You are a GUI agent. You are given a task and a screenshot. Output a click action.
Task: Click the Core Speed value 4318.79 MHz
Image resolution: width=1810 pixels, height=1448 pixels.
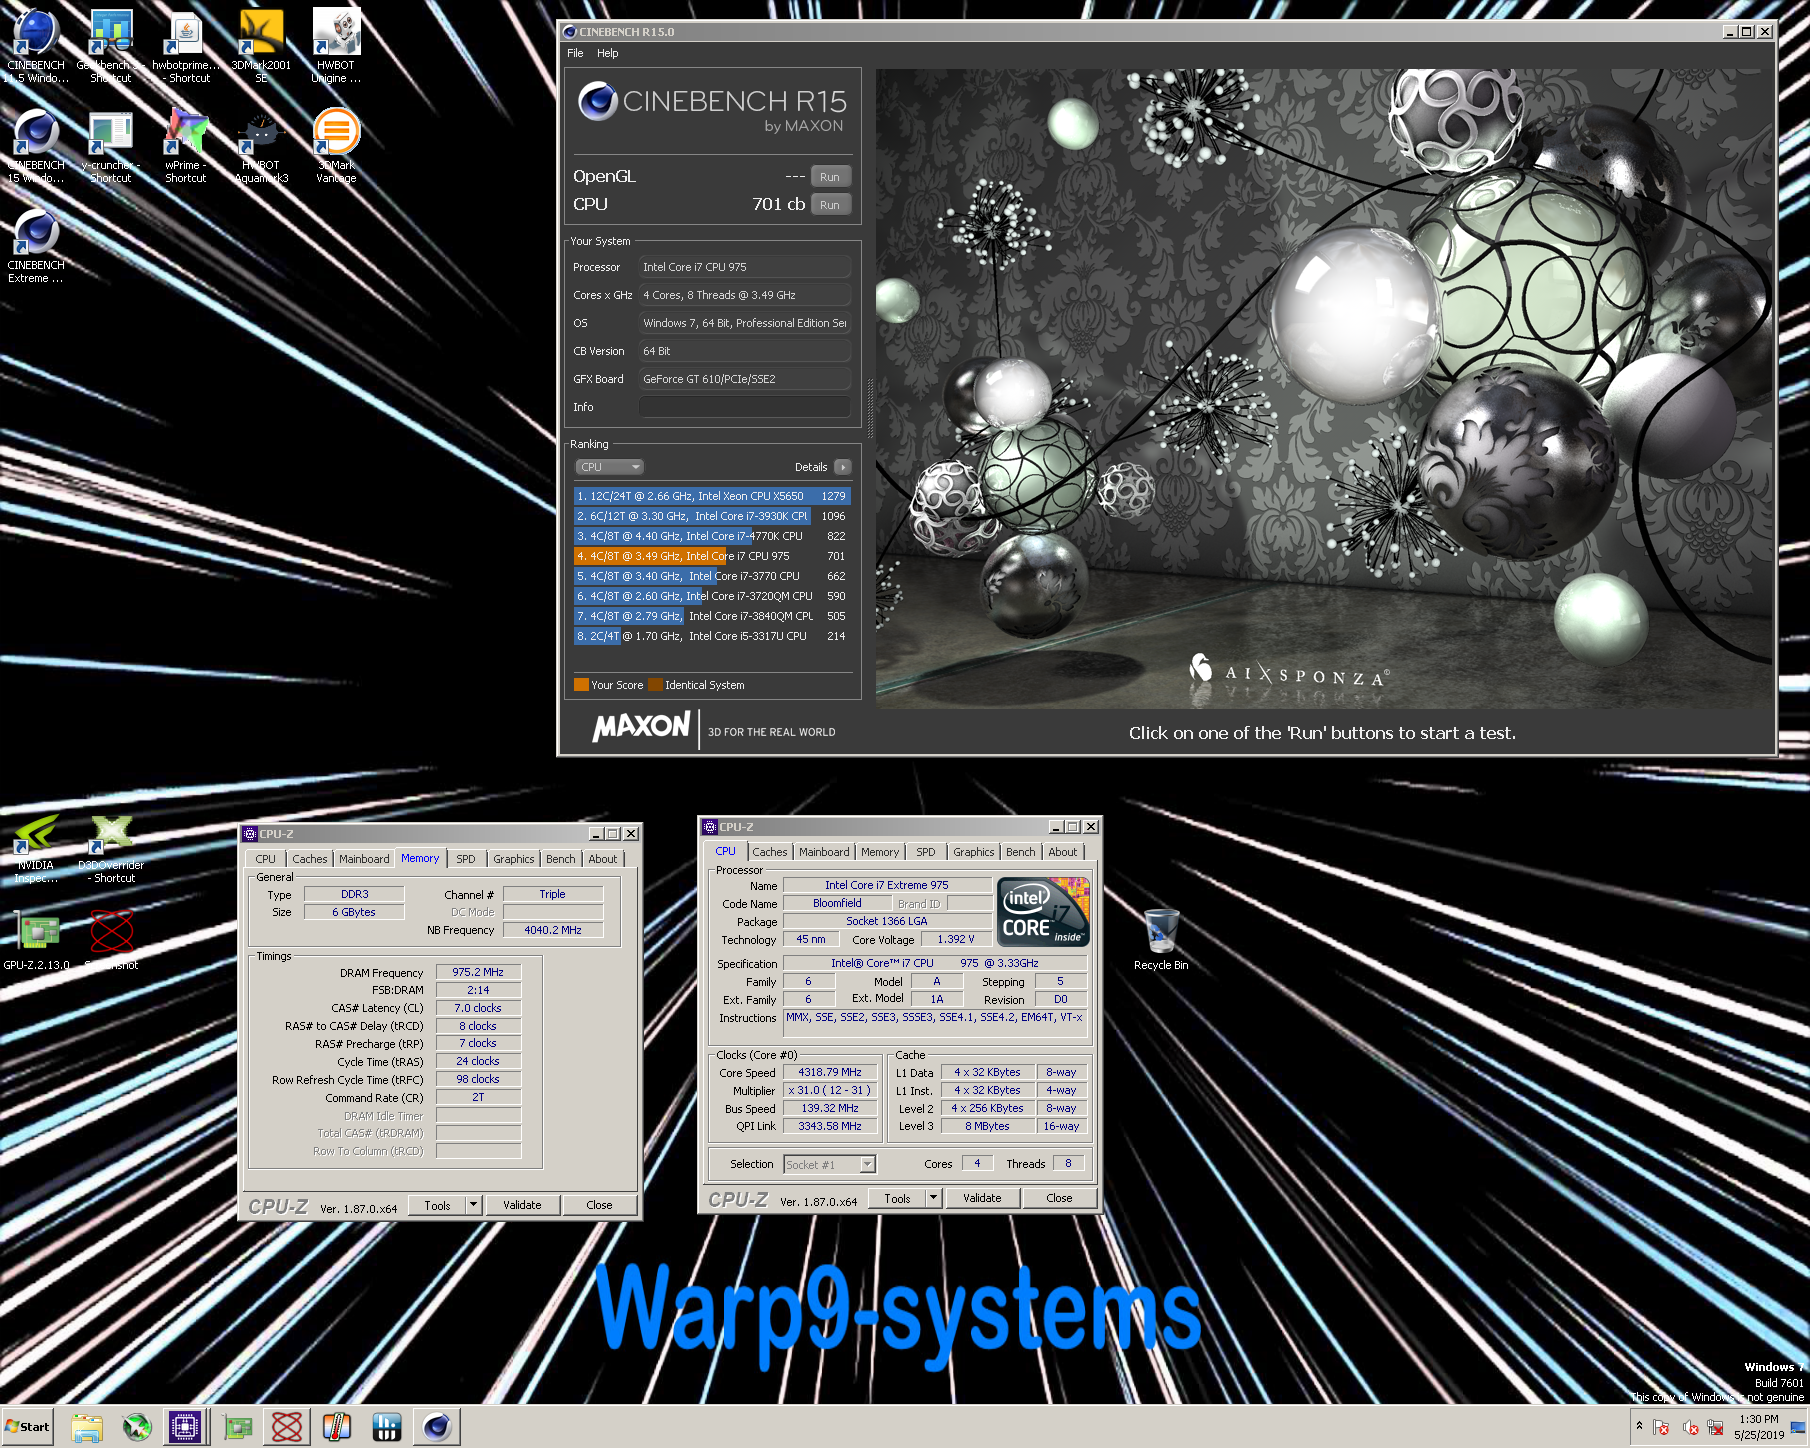[x=830, y=1072]
